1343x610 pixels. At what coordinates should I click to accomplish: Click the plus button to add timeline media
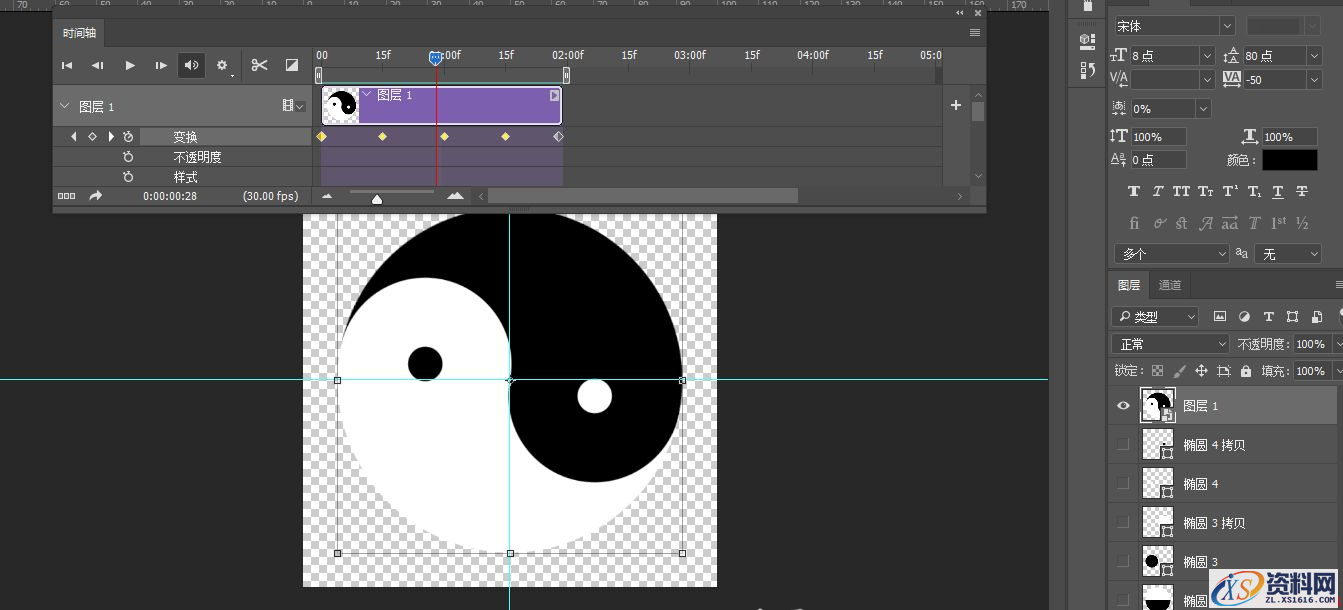955,105
